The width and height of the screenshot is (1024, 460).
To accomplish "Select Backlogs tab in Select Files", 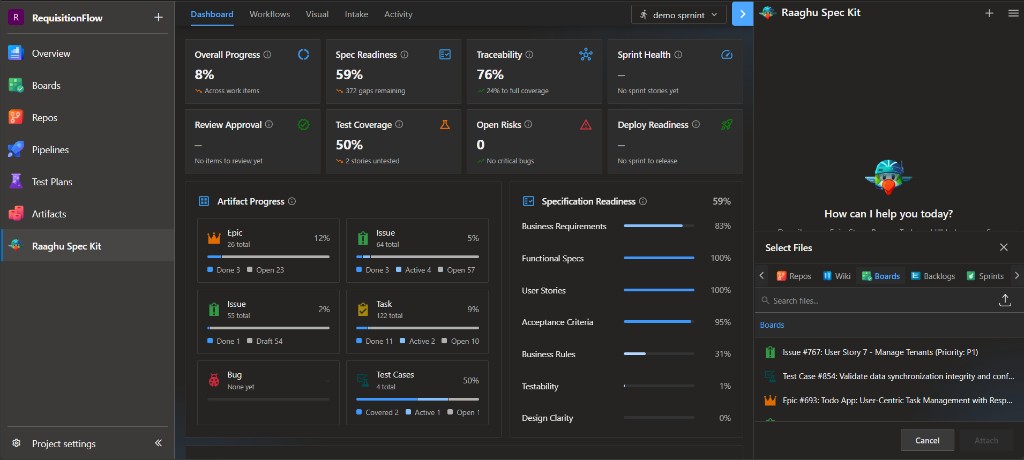I will tap(933, 276).
